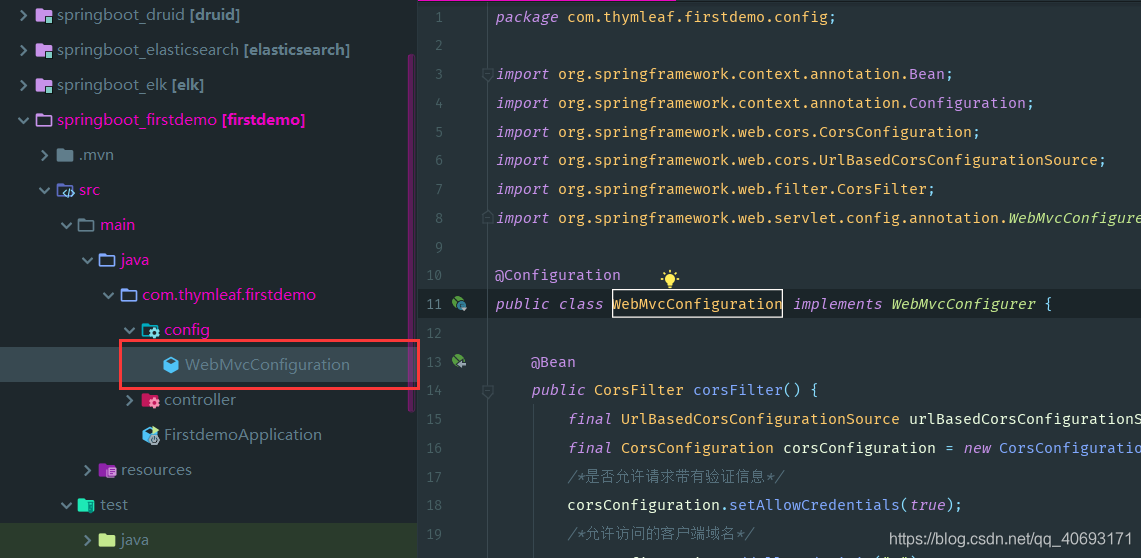Collapse the test folder
This screenshot has height=558, width=1141.
pos(65,505)
